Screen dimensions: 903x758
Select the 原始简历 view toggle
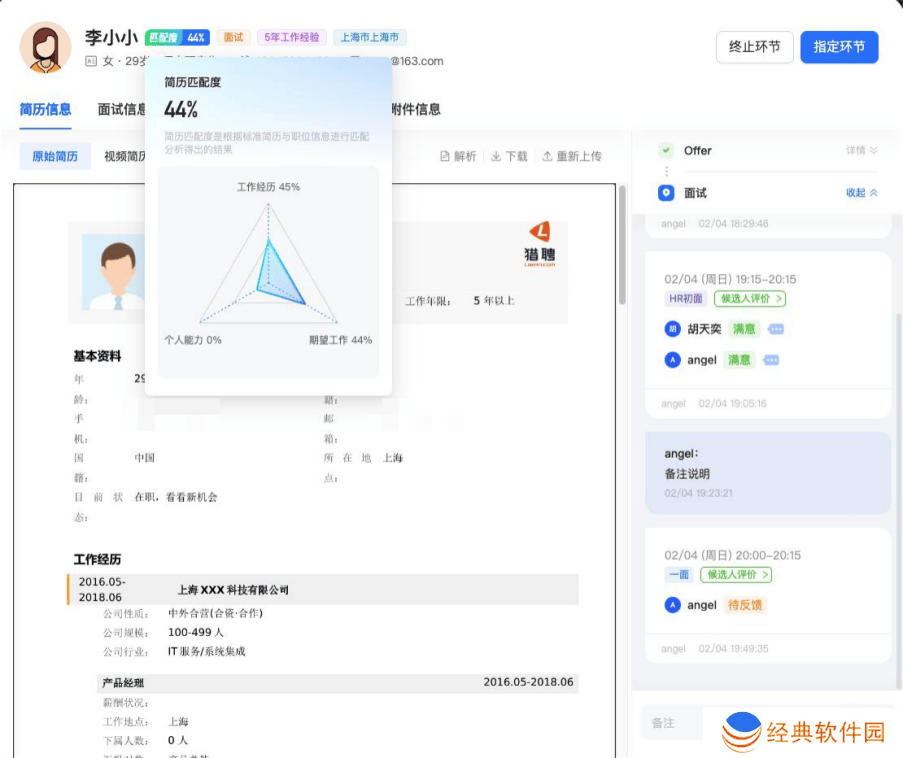pos(55,157)
